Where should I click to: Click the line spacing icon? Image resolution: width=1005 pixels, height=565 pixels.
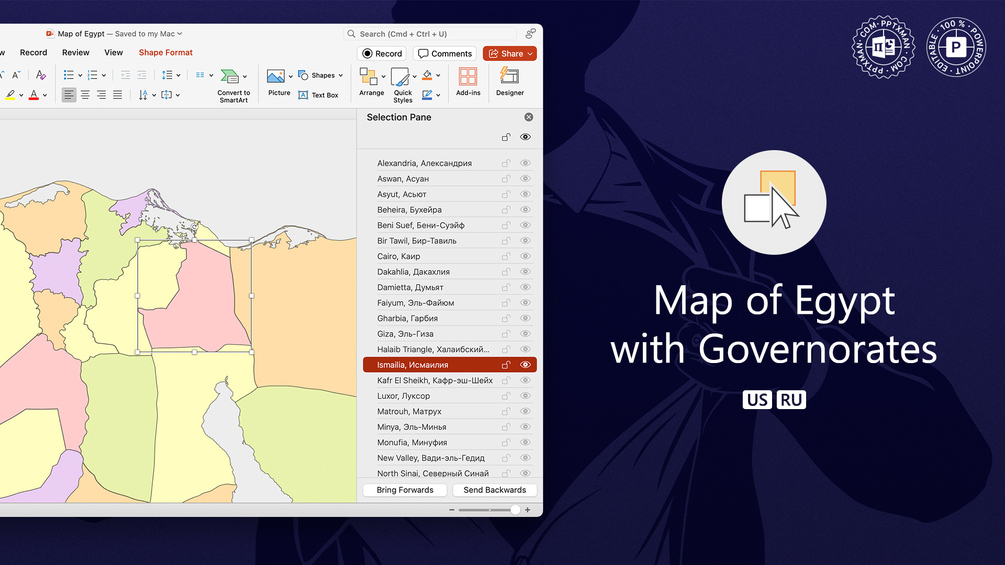tap(167, 75)
